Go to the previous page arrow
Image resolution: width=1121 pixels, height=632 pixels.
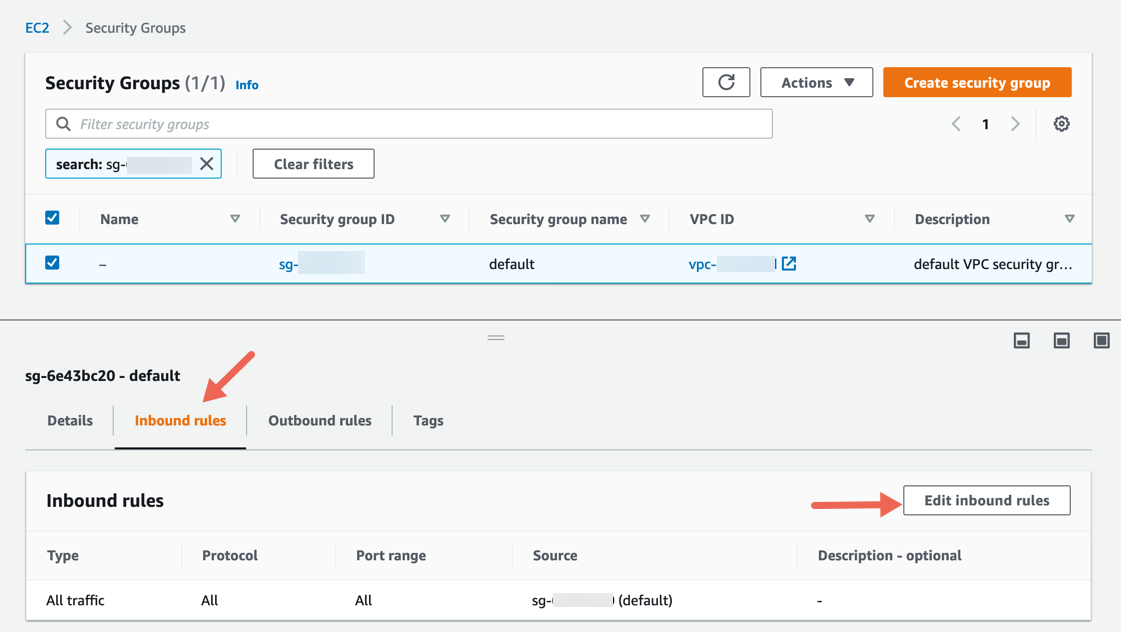click(x=956, y=124)
